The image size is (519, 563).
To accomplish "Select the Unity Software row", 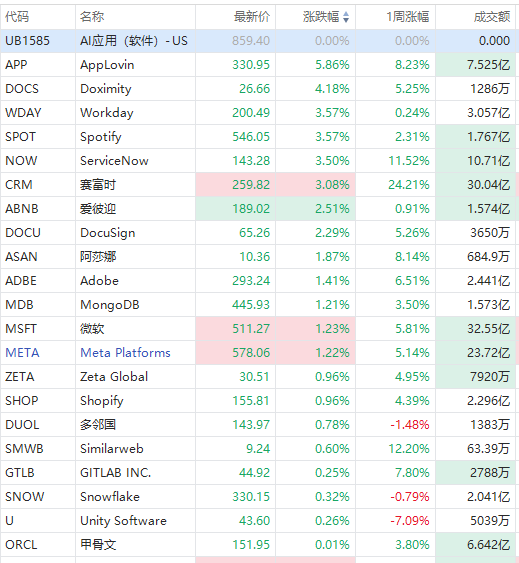I will pos(259,521).
